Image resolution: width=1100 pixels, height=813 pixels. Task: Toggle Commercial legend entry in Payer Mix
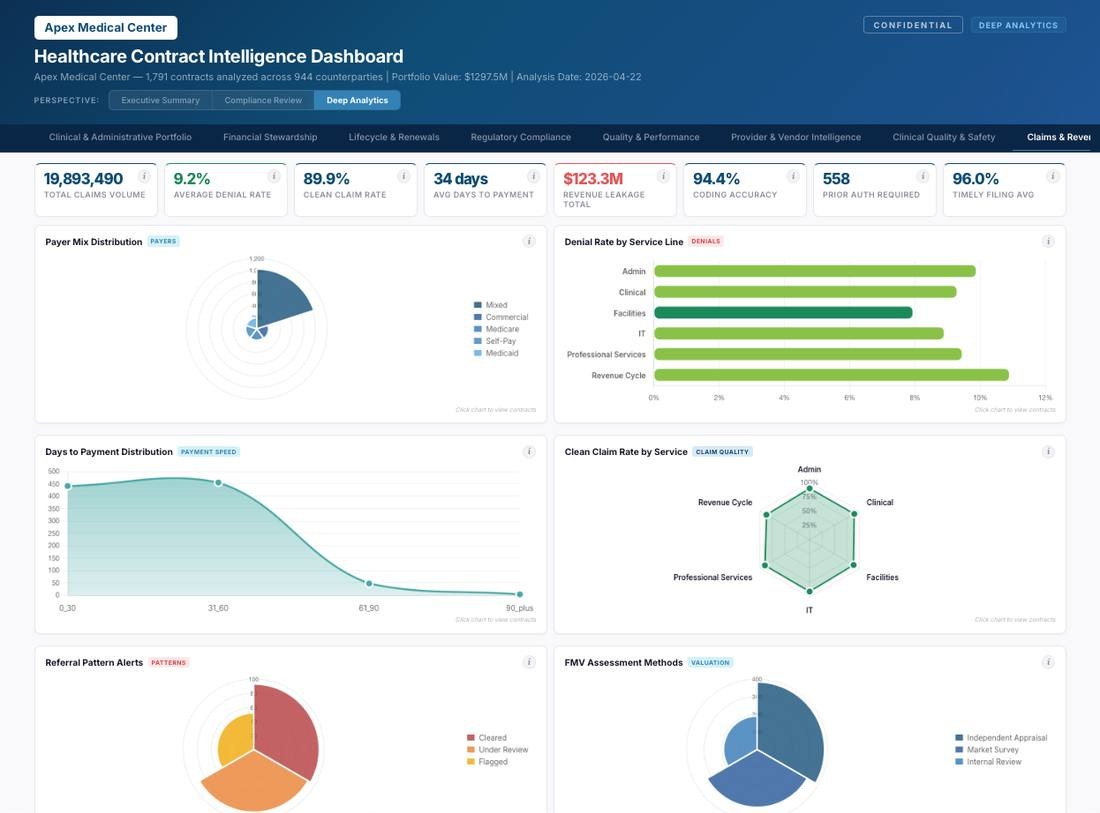501,317
